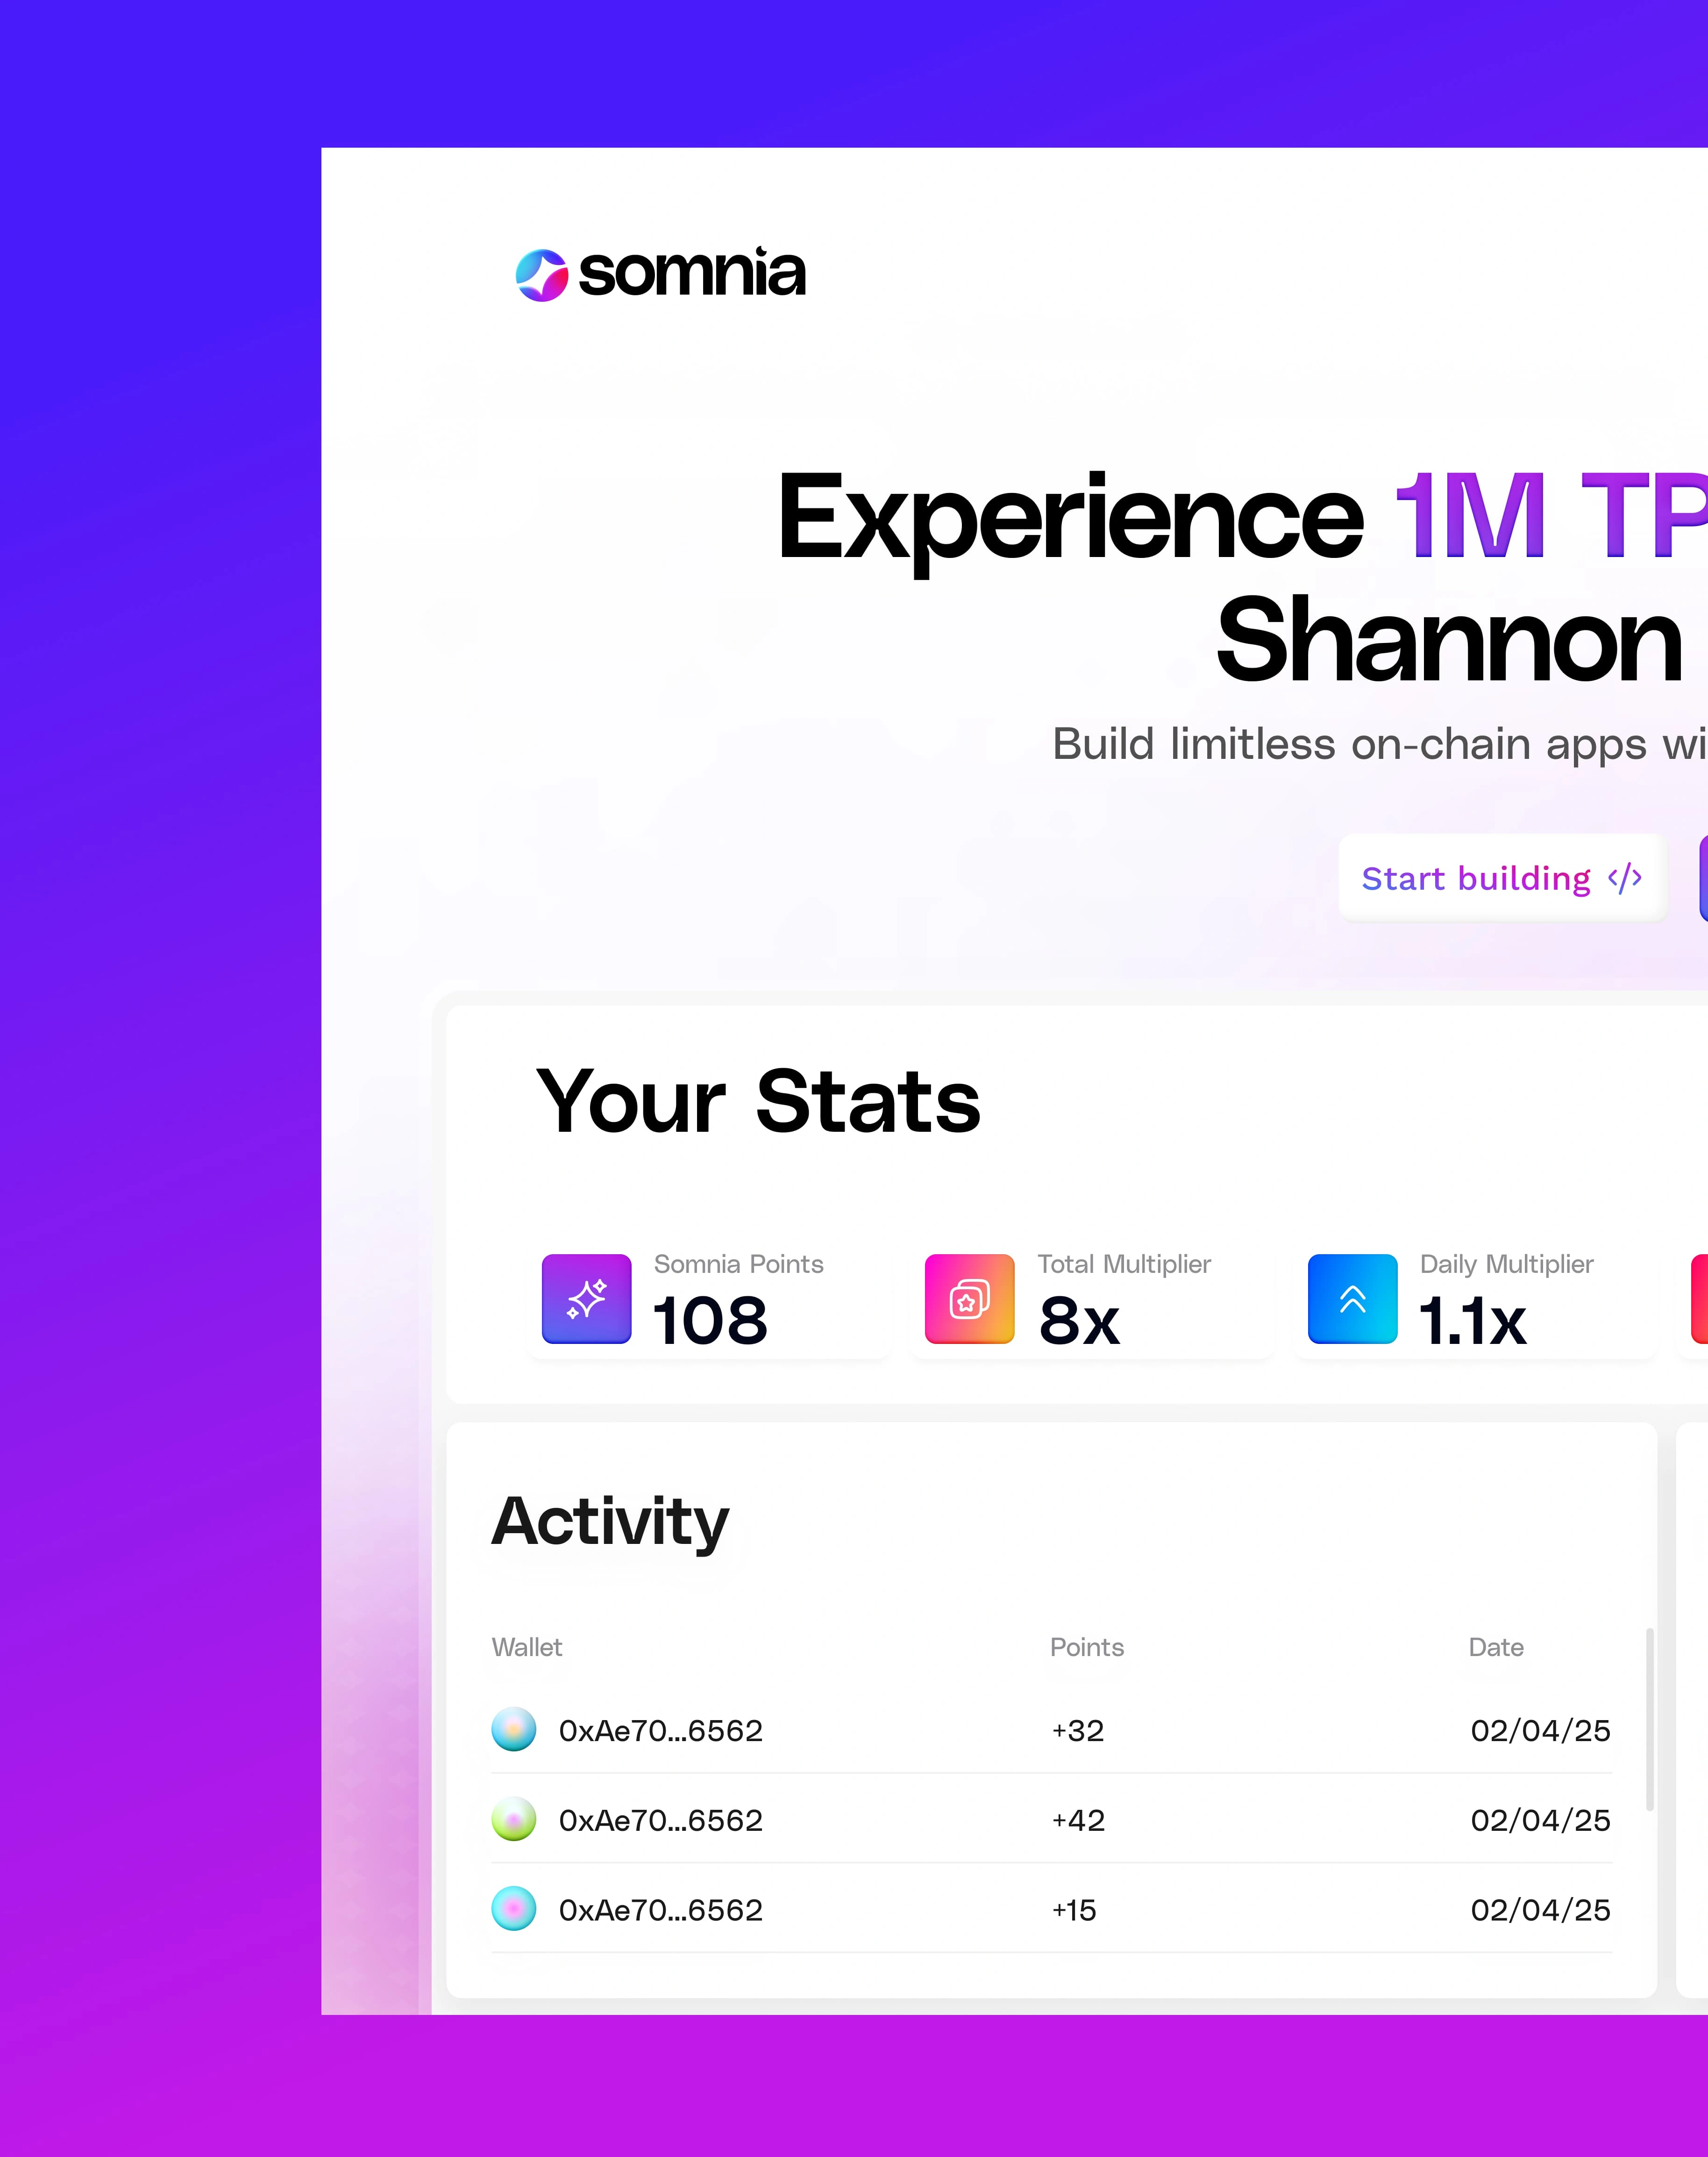Click the +32 points value
Viewport: 1708px width, 2157px height.
[x=1078, y=1731]
